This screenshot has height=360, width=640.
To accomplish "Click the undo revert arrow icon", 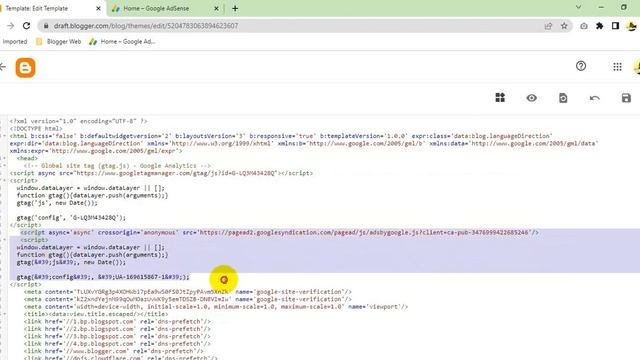I will coord(595,98).
